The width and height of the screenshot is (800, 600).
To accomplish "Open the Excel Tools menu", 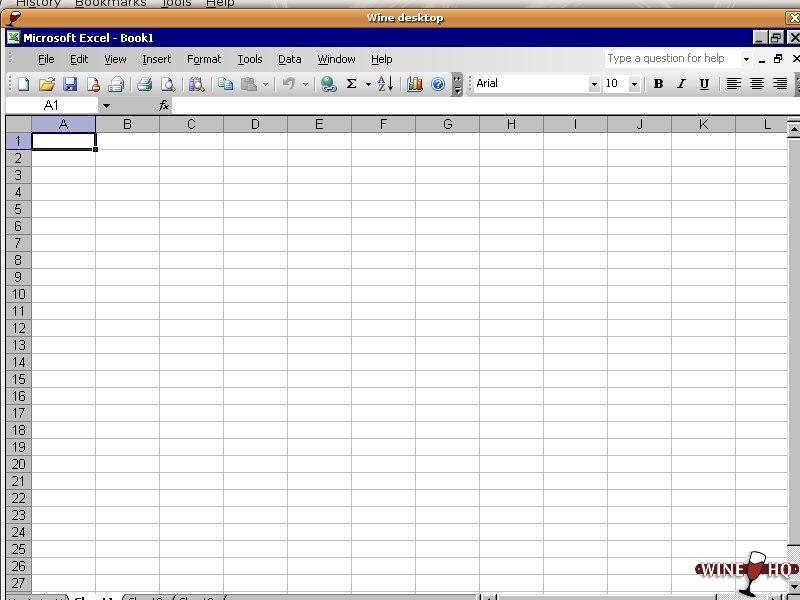I will [x=250, y=59].
